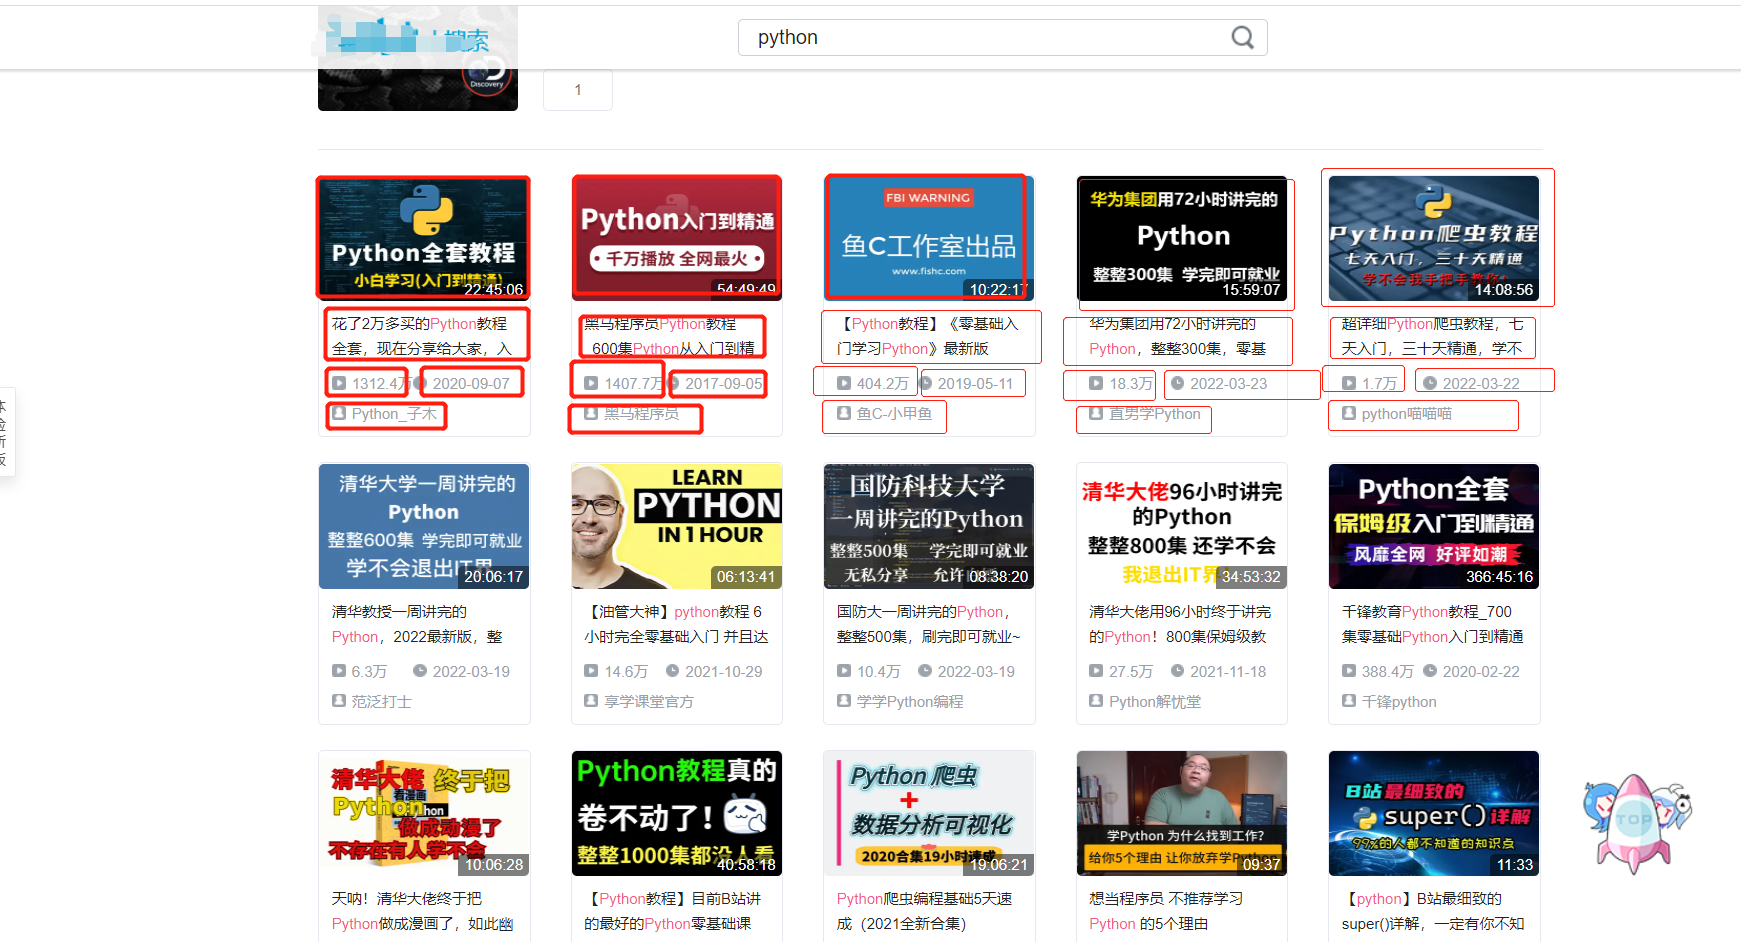Visit uploader 鱼C-小甲鱼
This screenshot has width=1741, height=942.
(x=894, y=414)
